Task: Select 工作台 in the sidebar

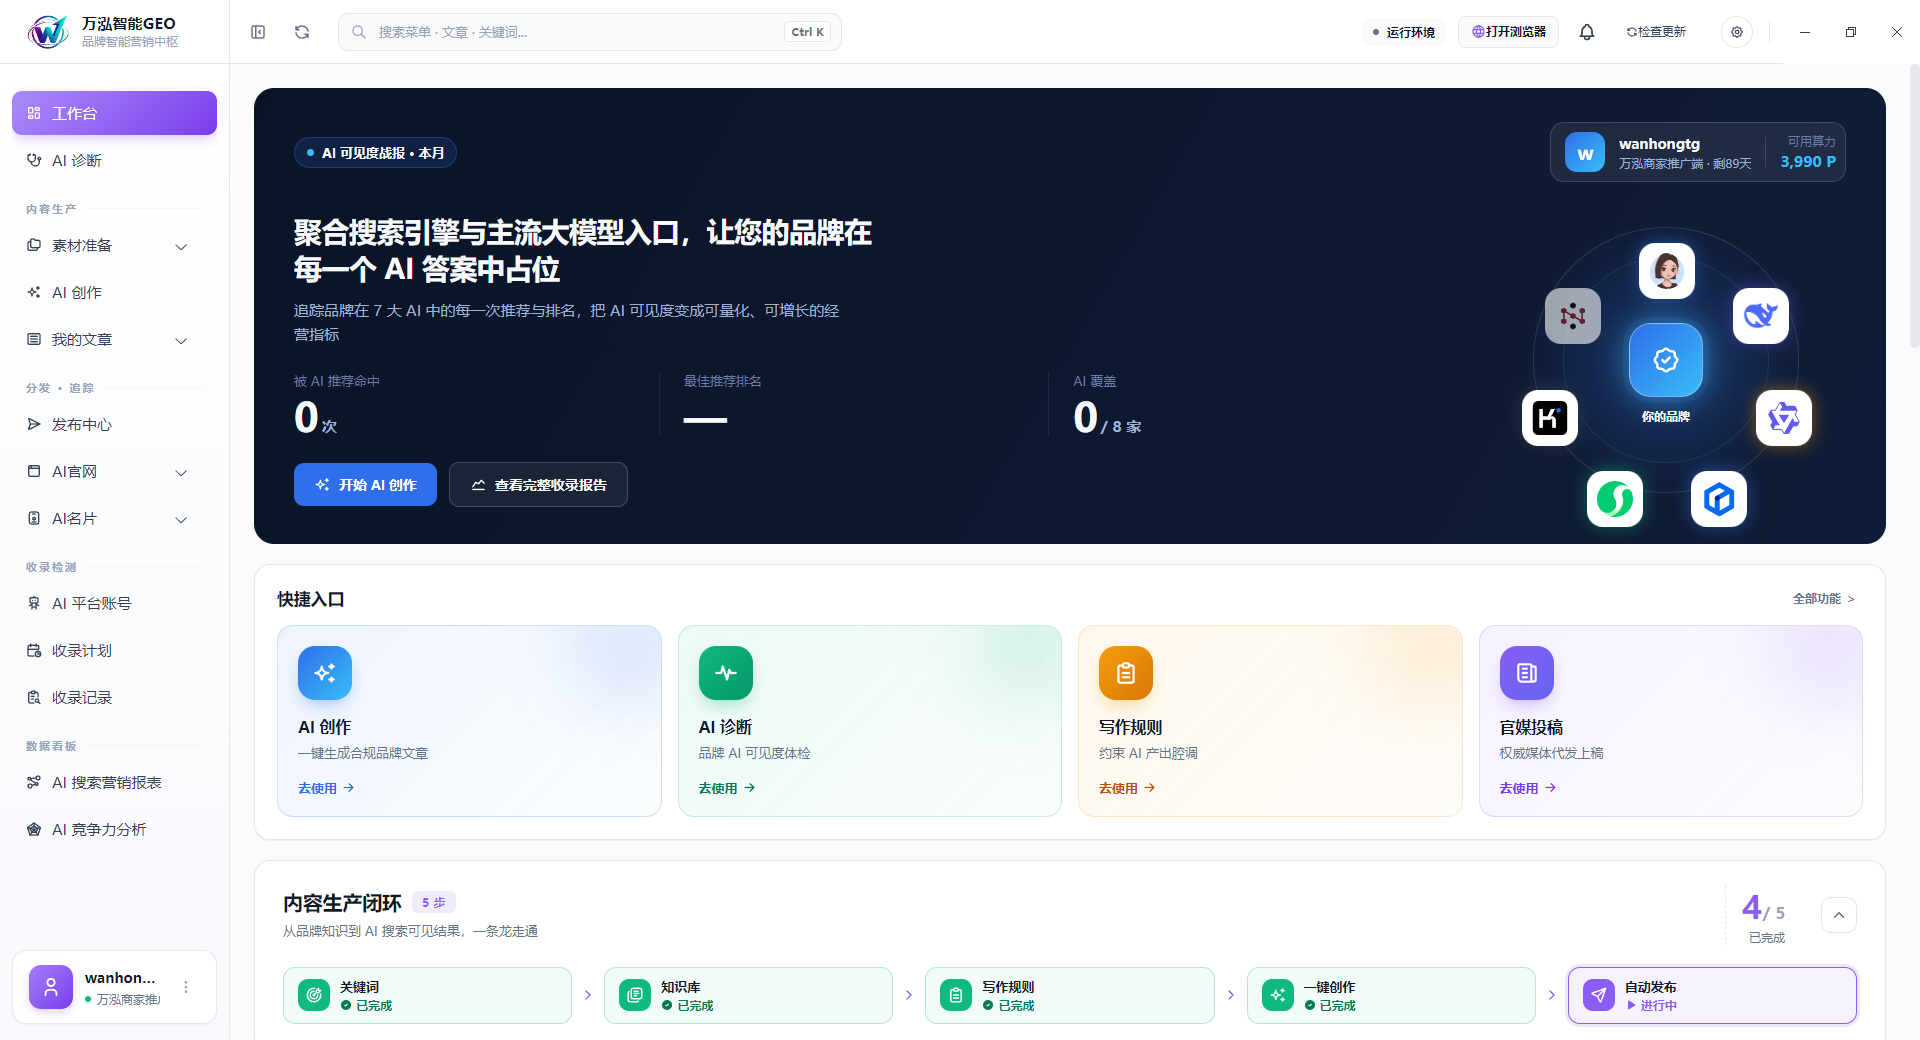Action: [114, 113]
